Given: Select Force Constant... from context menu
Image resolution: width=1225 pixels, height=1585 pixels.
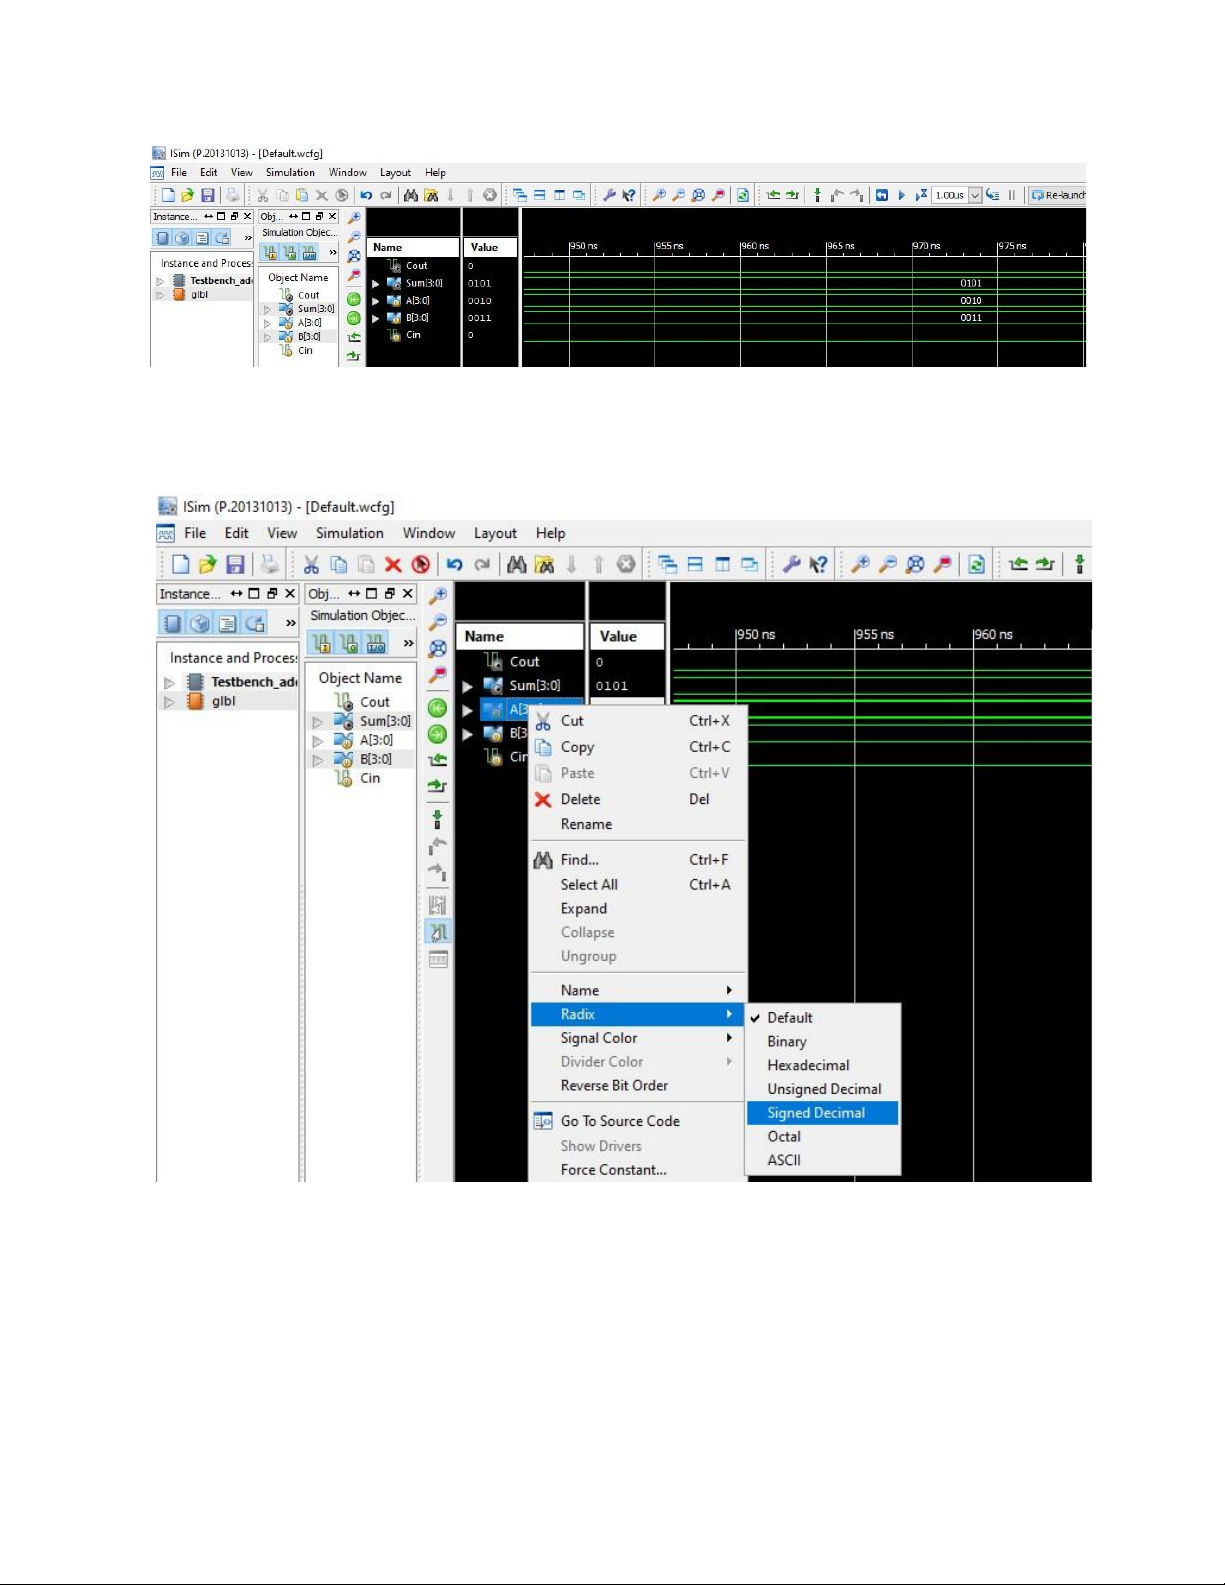Looking at the screenshot, I should point(637,1170).
